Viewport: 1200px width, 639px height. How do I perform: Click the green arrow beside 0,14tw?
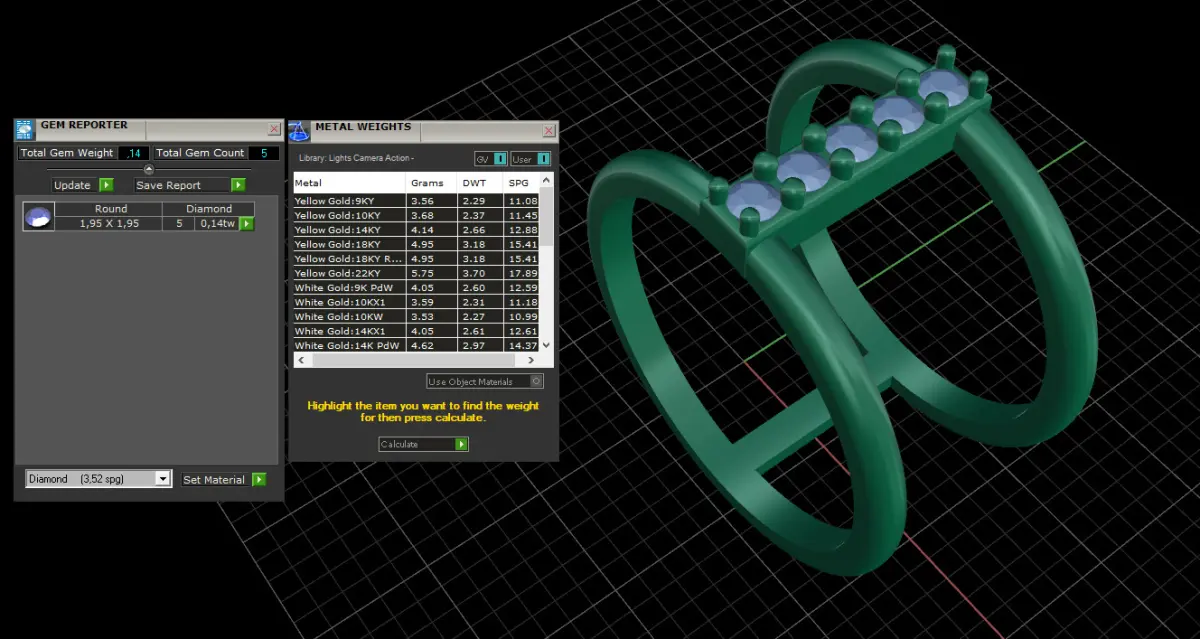tap(246, 224)
